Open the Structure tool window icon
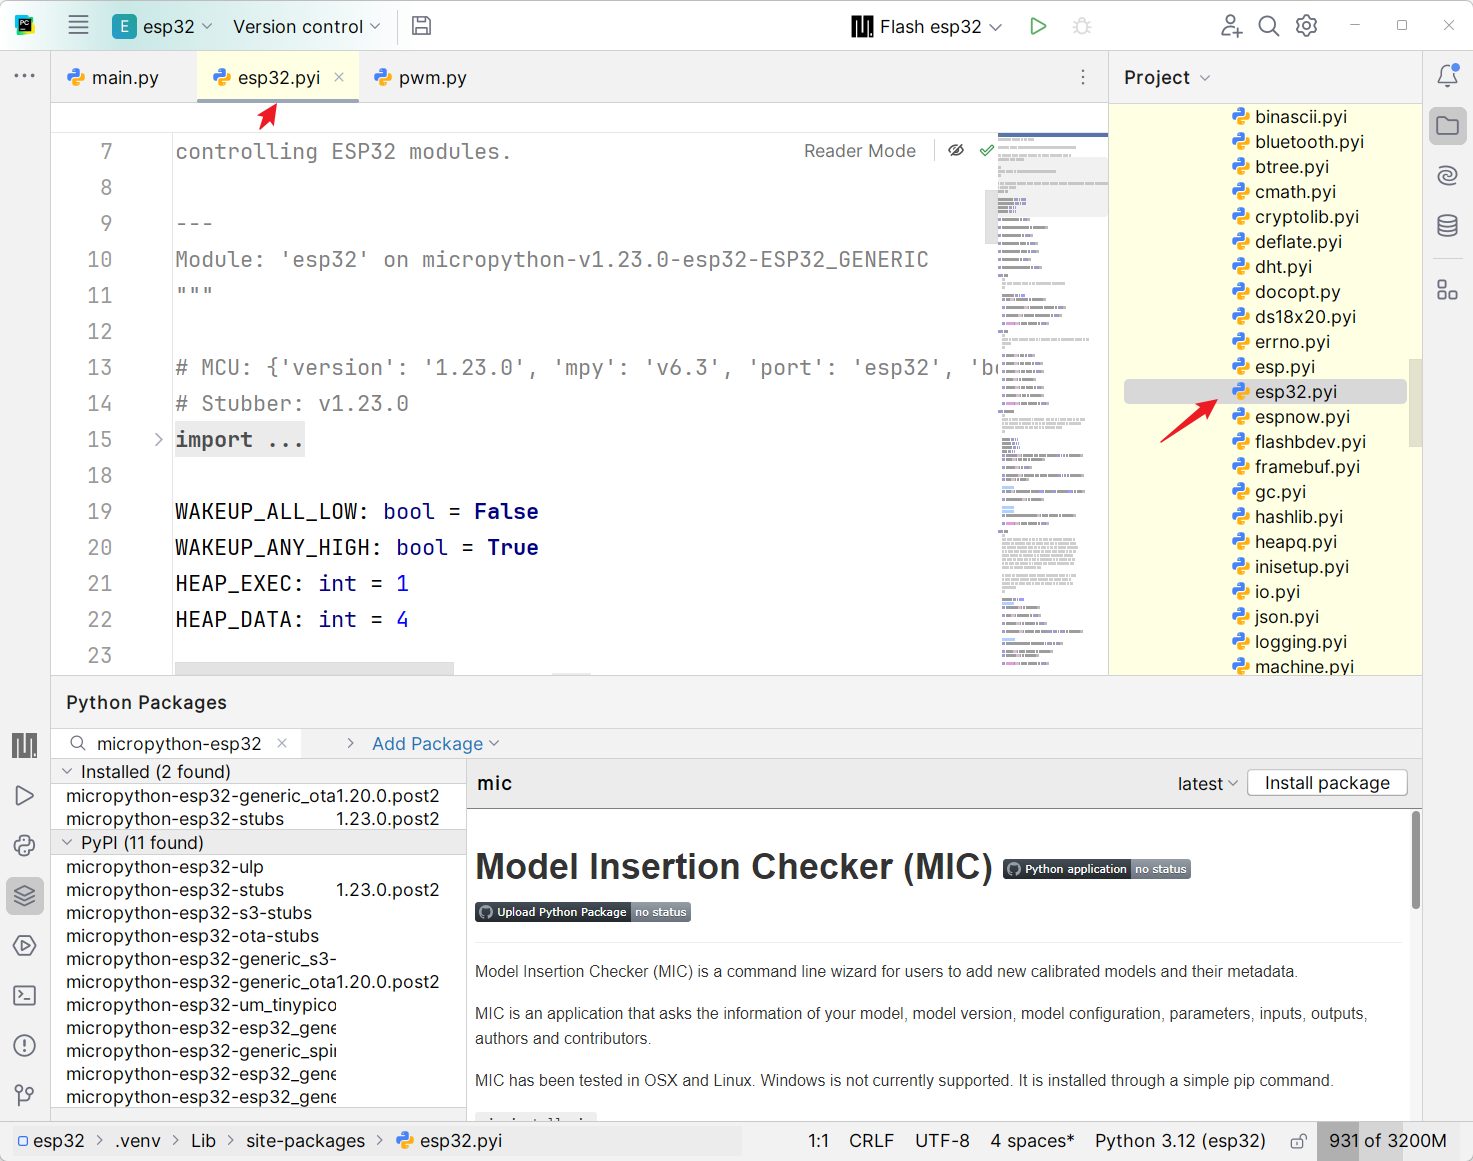Screen dimensions: 1473x1161 tap(1447, 290)
